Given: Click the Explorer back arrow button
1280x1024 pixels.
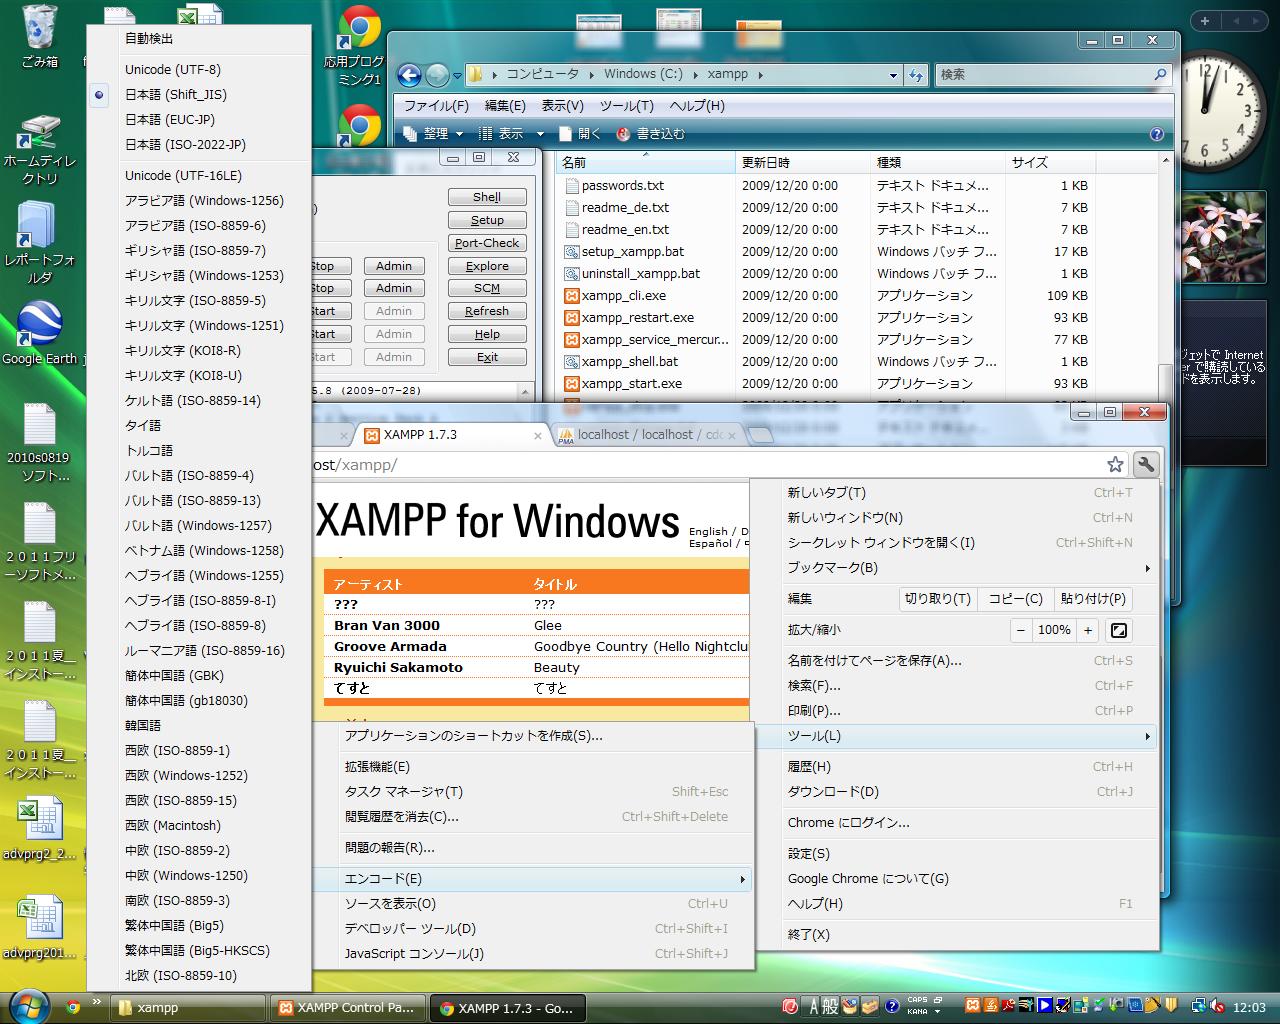Looking at the screenshot, I should [x=409, y=75].
